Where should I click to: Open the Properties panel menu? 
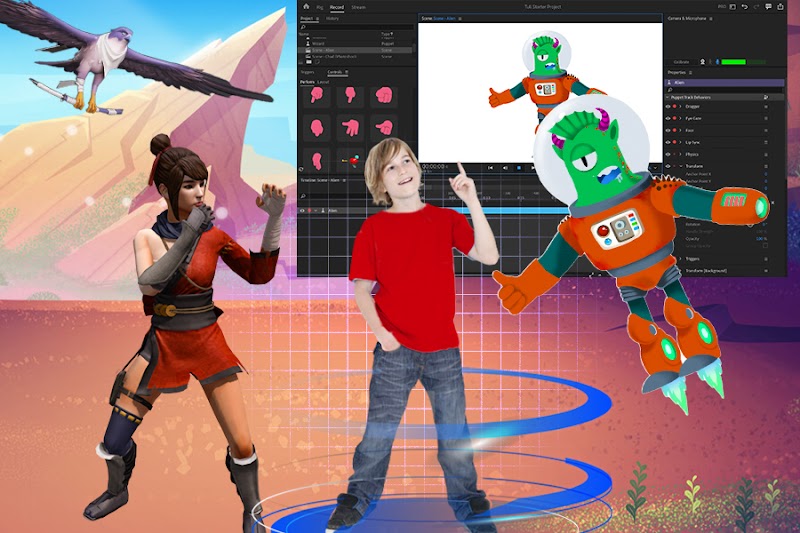coord(690,73)
